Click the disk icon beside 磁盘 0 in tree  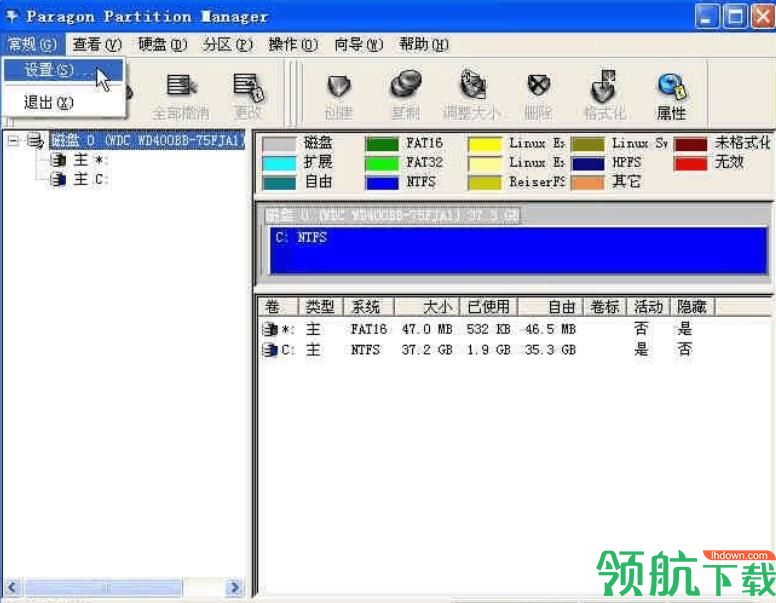tap(35, 141)
